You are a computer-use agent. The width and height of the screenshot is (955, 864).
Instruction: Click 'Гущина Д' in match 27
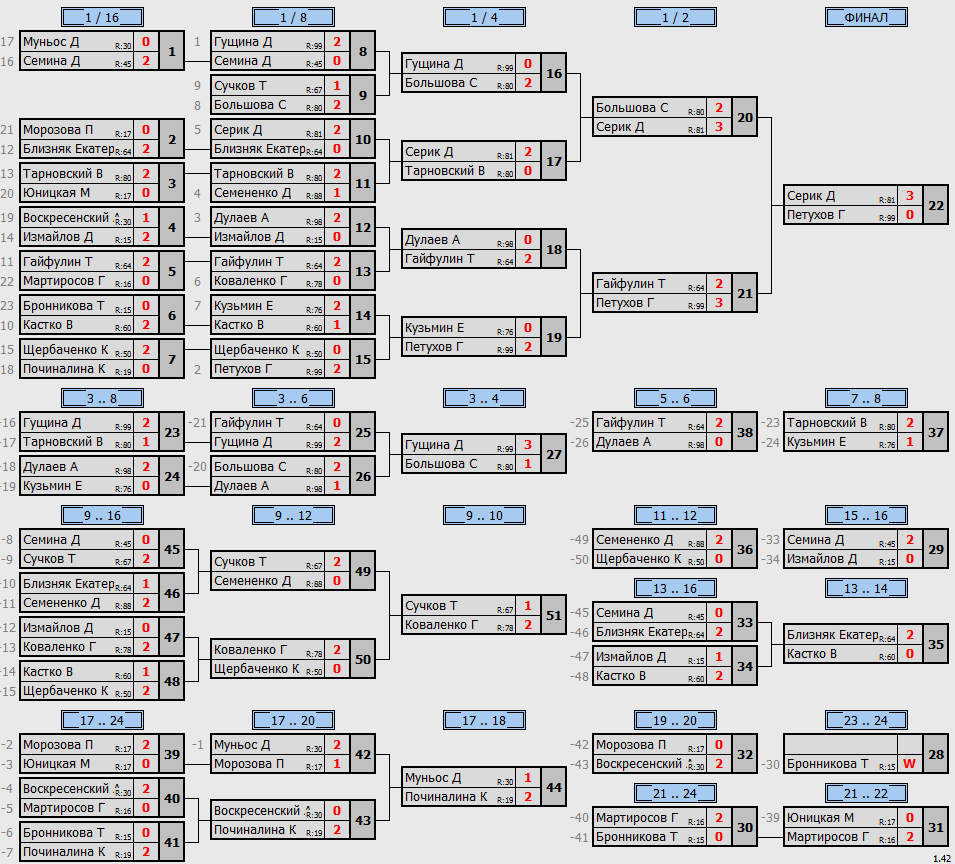434,444
